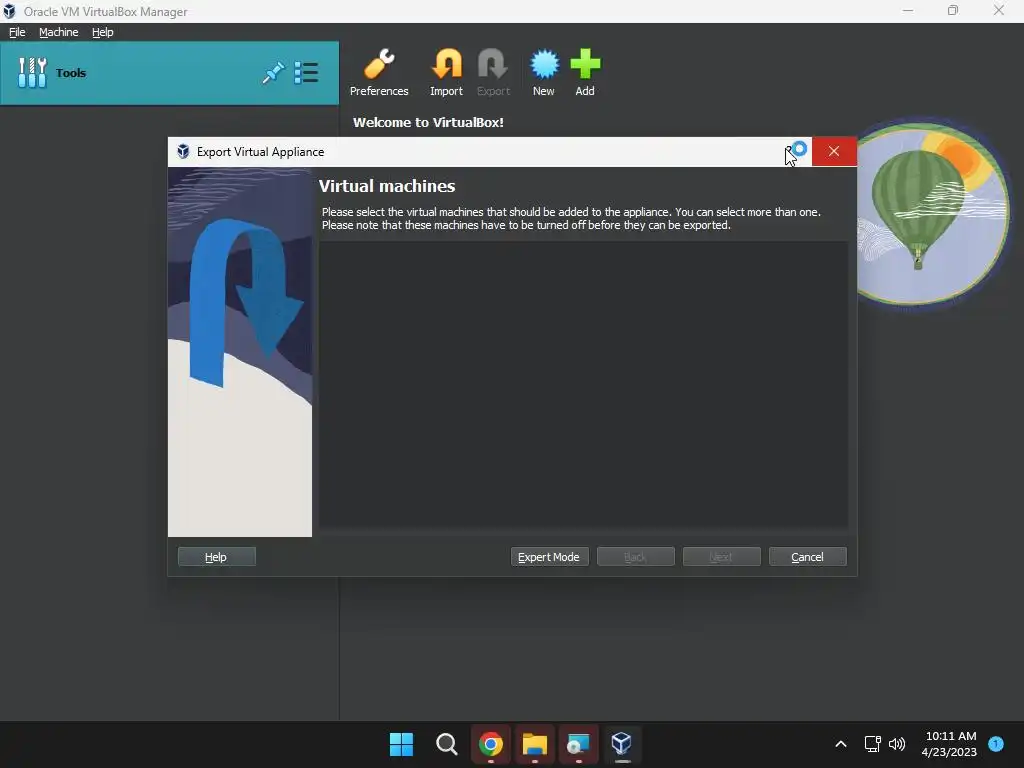Click the volume speaker tray icon
The image size is (1024, 768).
897,744
